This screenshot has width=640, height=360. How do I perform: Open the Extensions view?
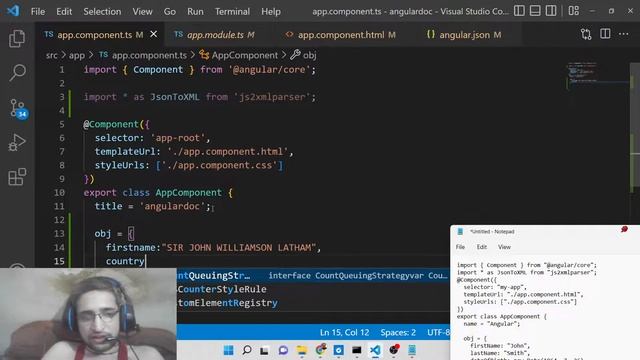click(x=17, y=177)
